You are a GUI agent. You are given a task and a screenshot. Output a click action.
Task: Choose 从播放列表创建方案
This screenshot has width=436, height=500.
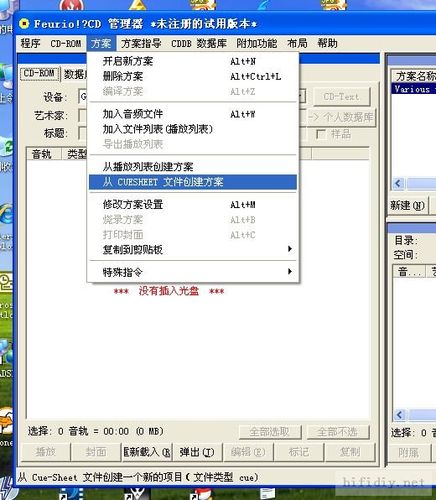193,167
